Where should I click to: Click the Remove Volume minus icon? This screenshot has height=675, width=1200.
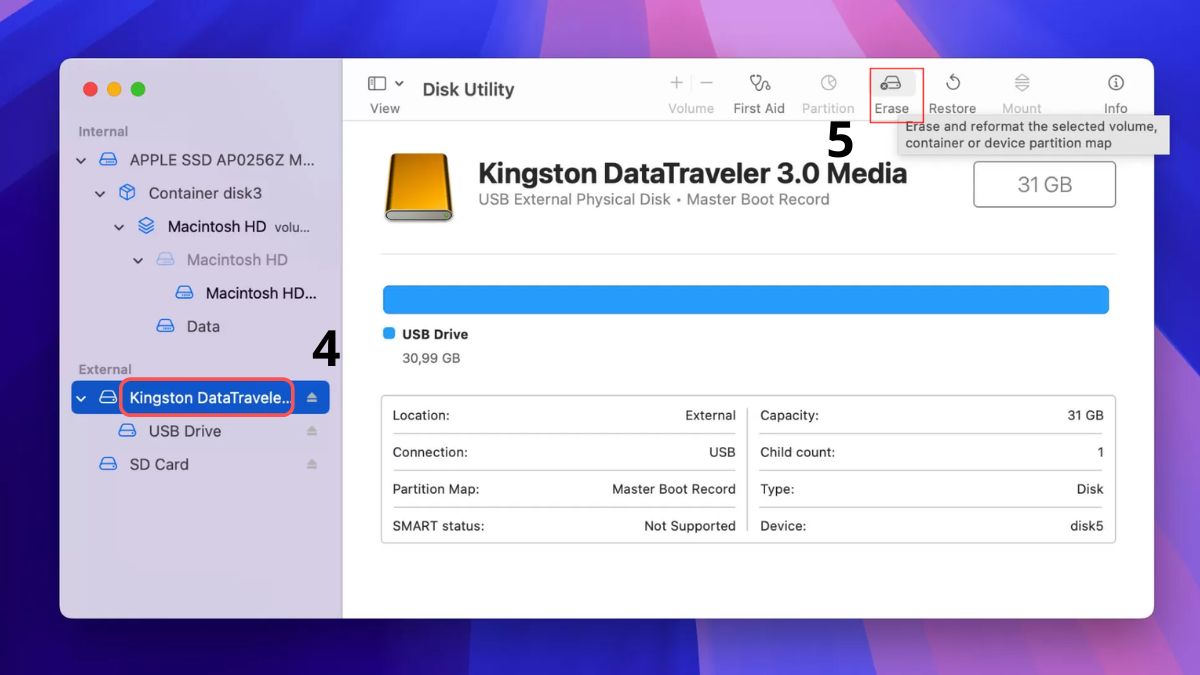(706, 82)
